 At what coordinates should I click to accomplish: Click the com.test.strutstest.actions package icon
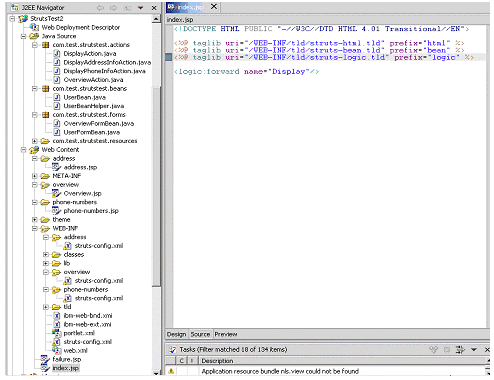point(46,45)
